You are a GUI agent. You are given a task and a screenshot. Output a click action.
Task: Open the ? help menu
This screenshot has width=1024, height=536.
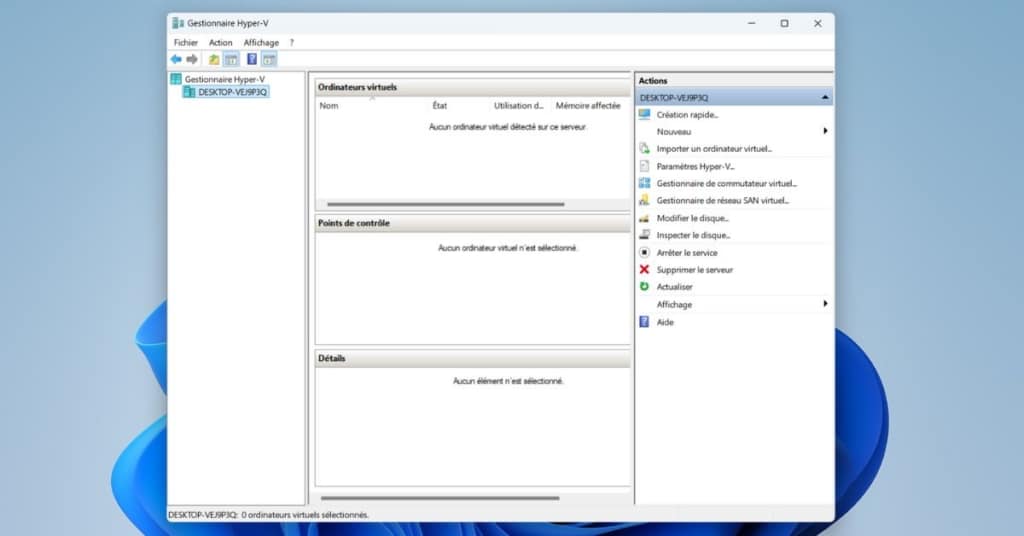click(292, 42)
